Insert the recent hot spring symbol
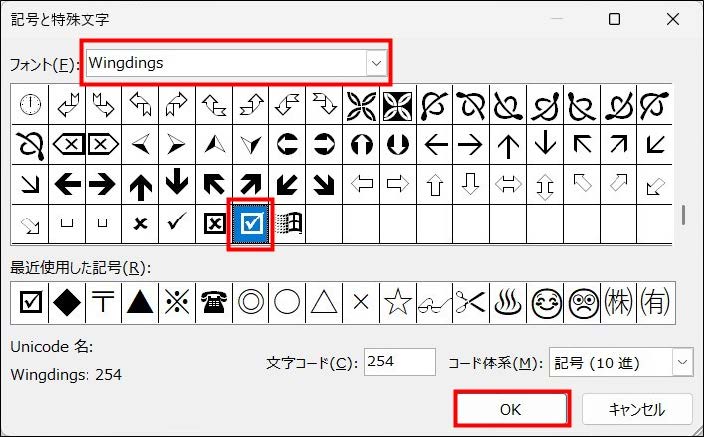 509,303
